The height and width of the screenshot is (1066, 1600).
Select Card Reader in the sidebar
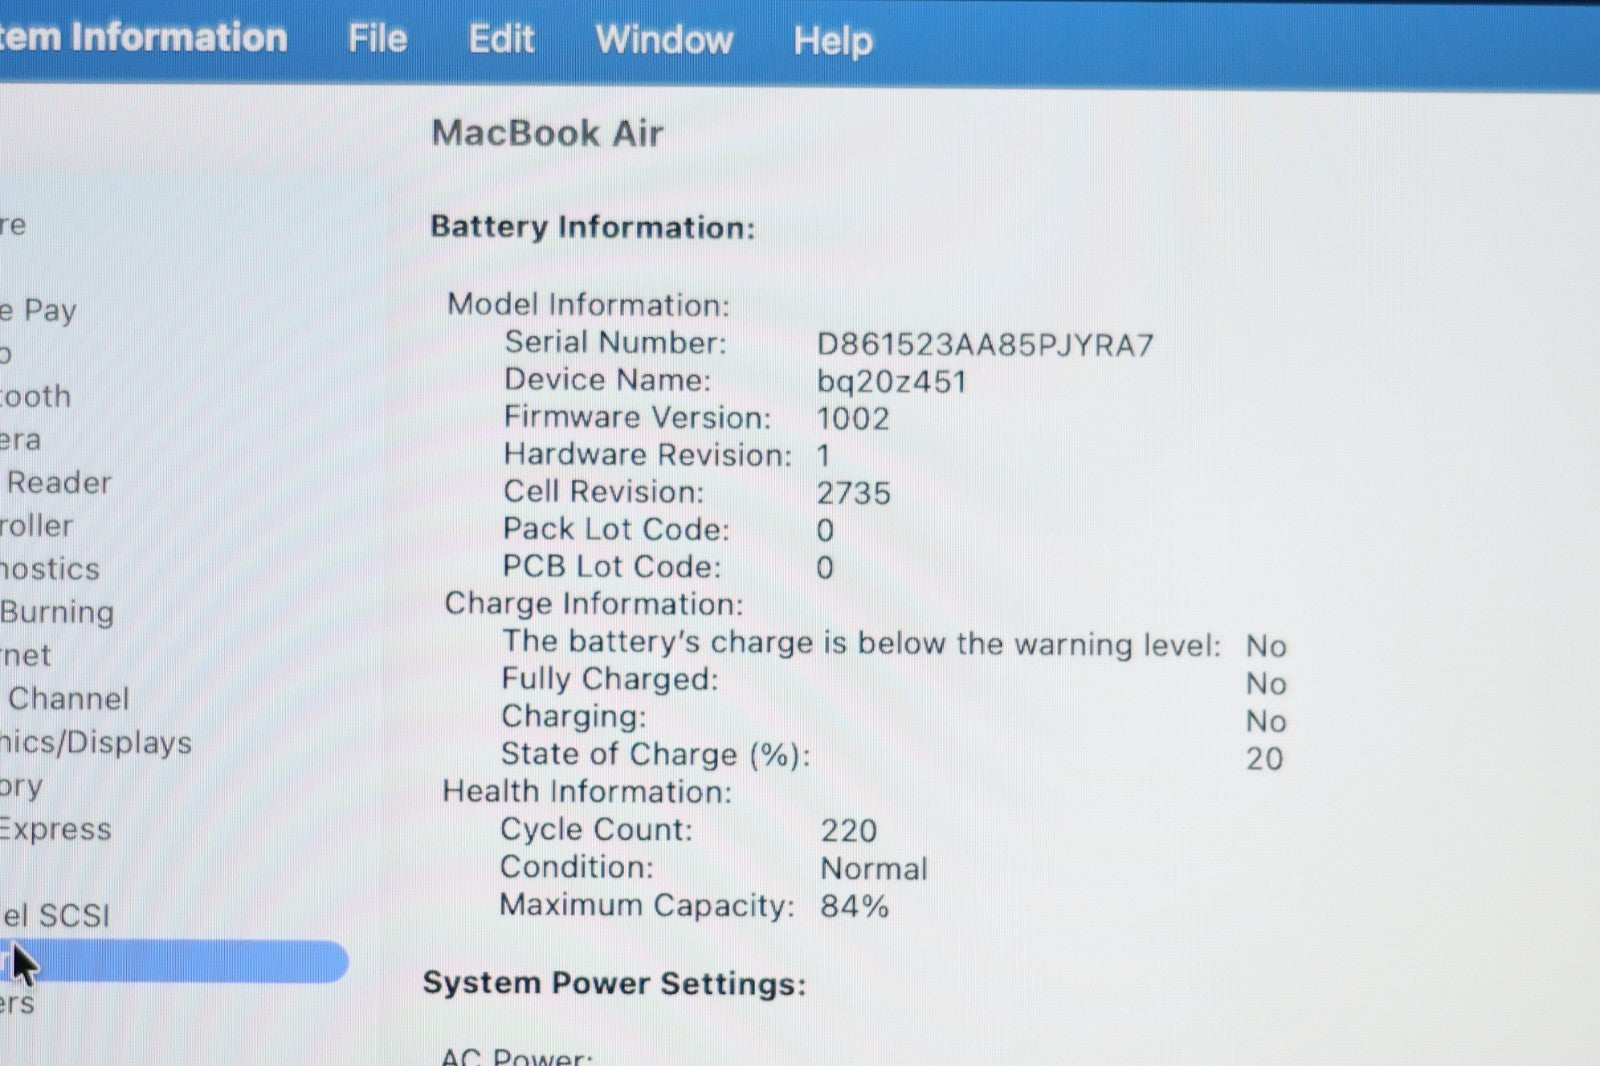(58, 483)
